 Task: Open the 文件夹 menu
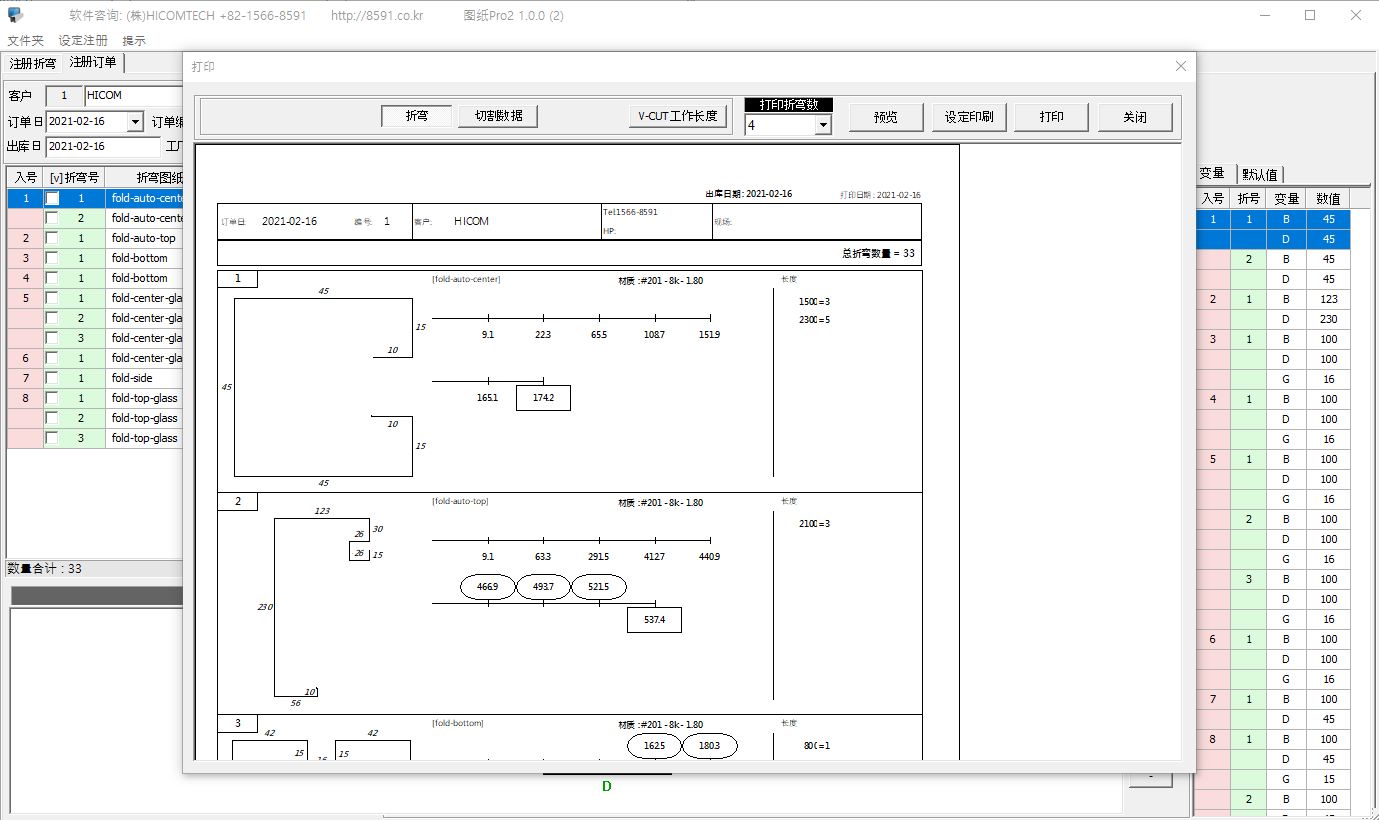[26, 41]
